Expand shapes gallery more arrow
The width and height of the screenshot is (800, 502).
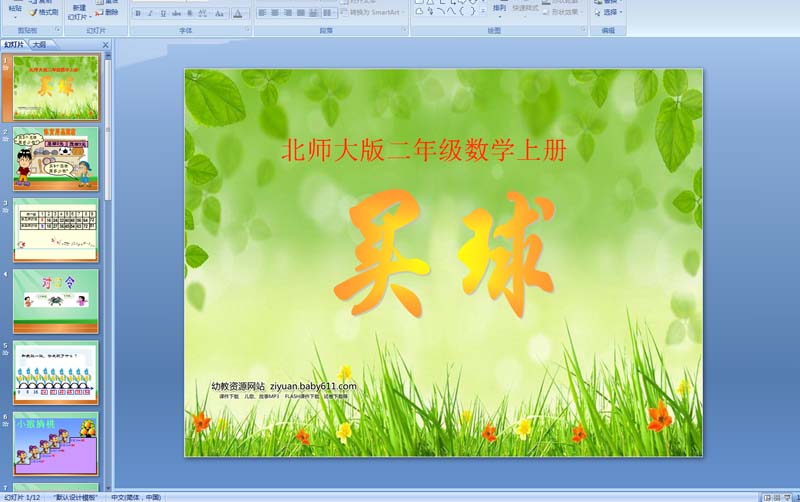click(483, 12)
